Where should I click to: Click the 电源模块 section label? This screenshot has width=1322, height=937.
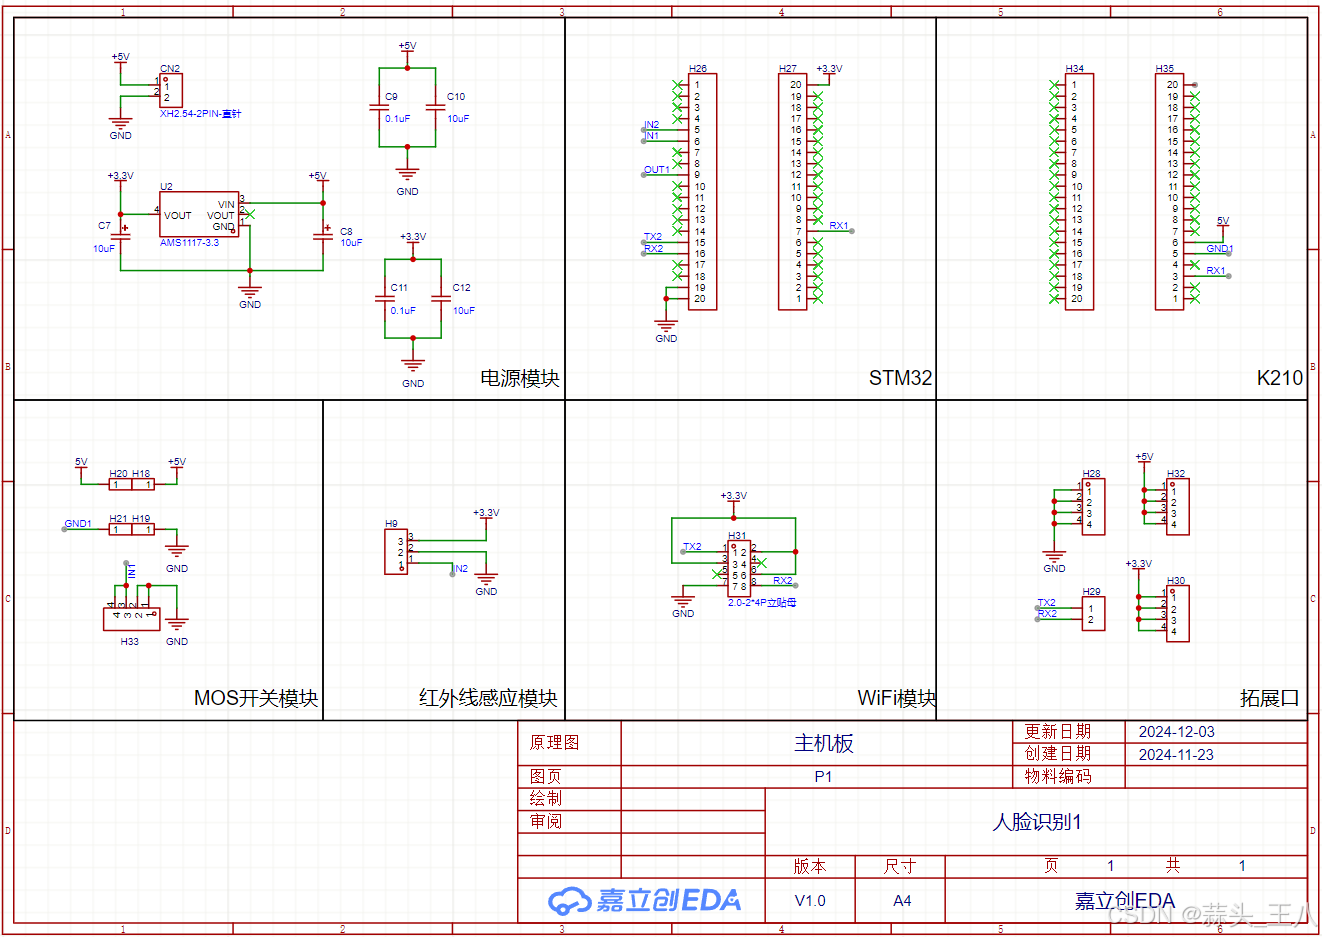click(x=520, y=378)
